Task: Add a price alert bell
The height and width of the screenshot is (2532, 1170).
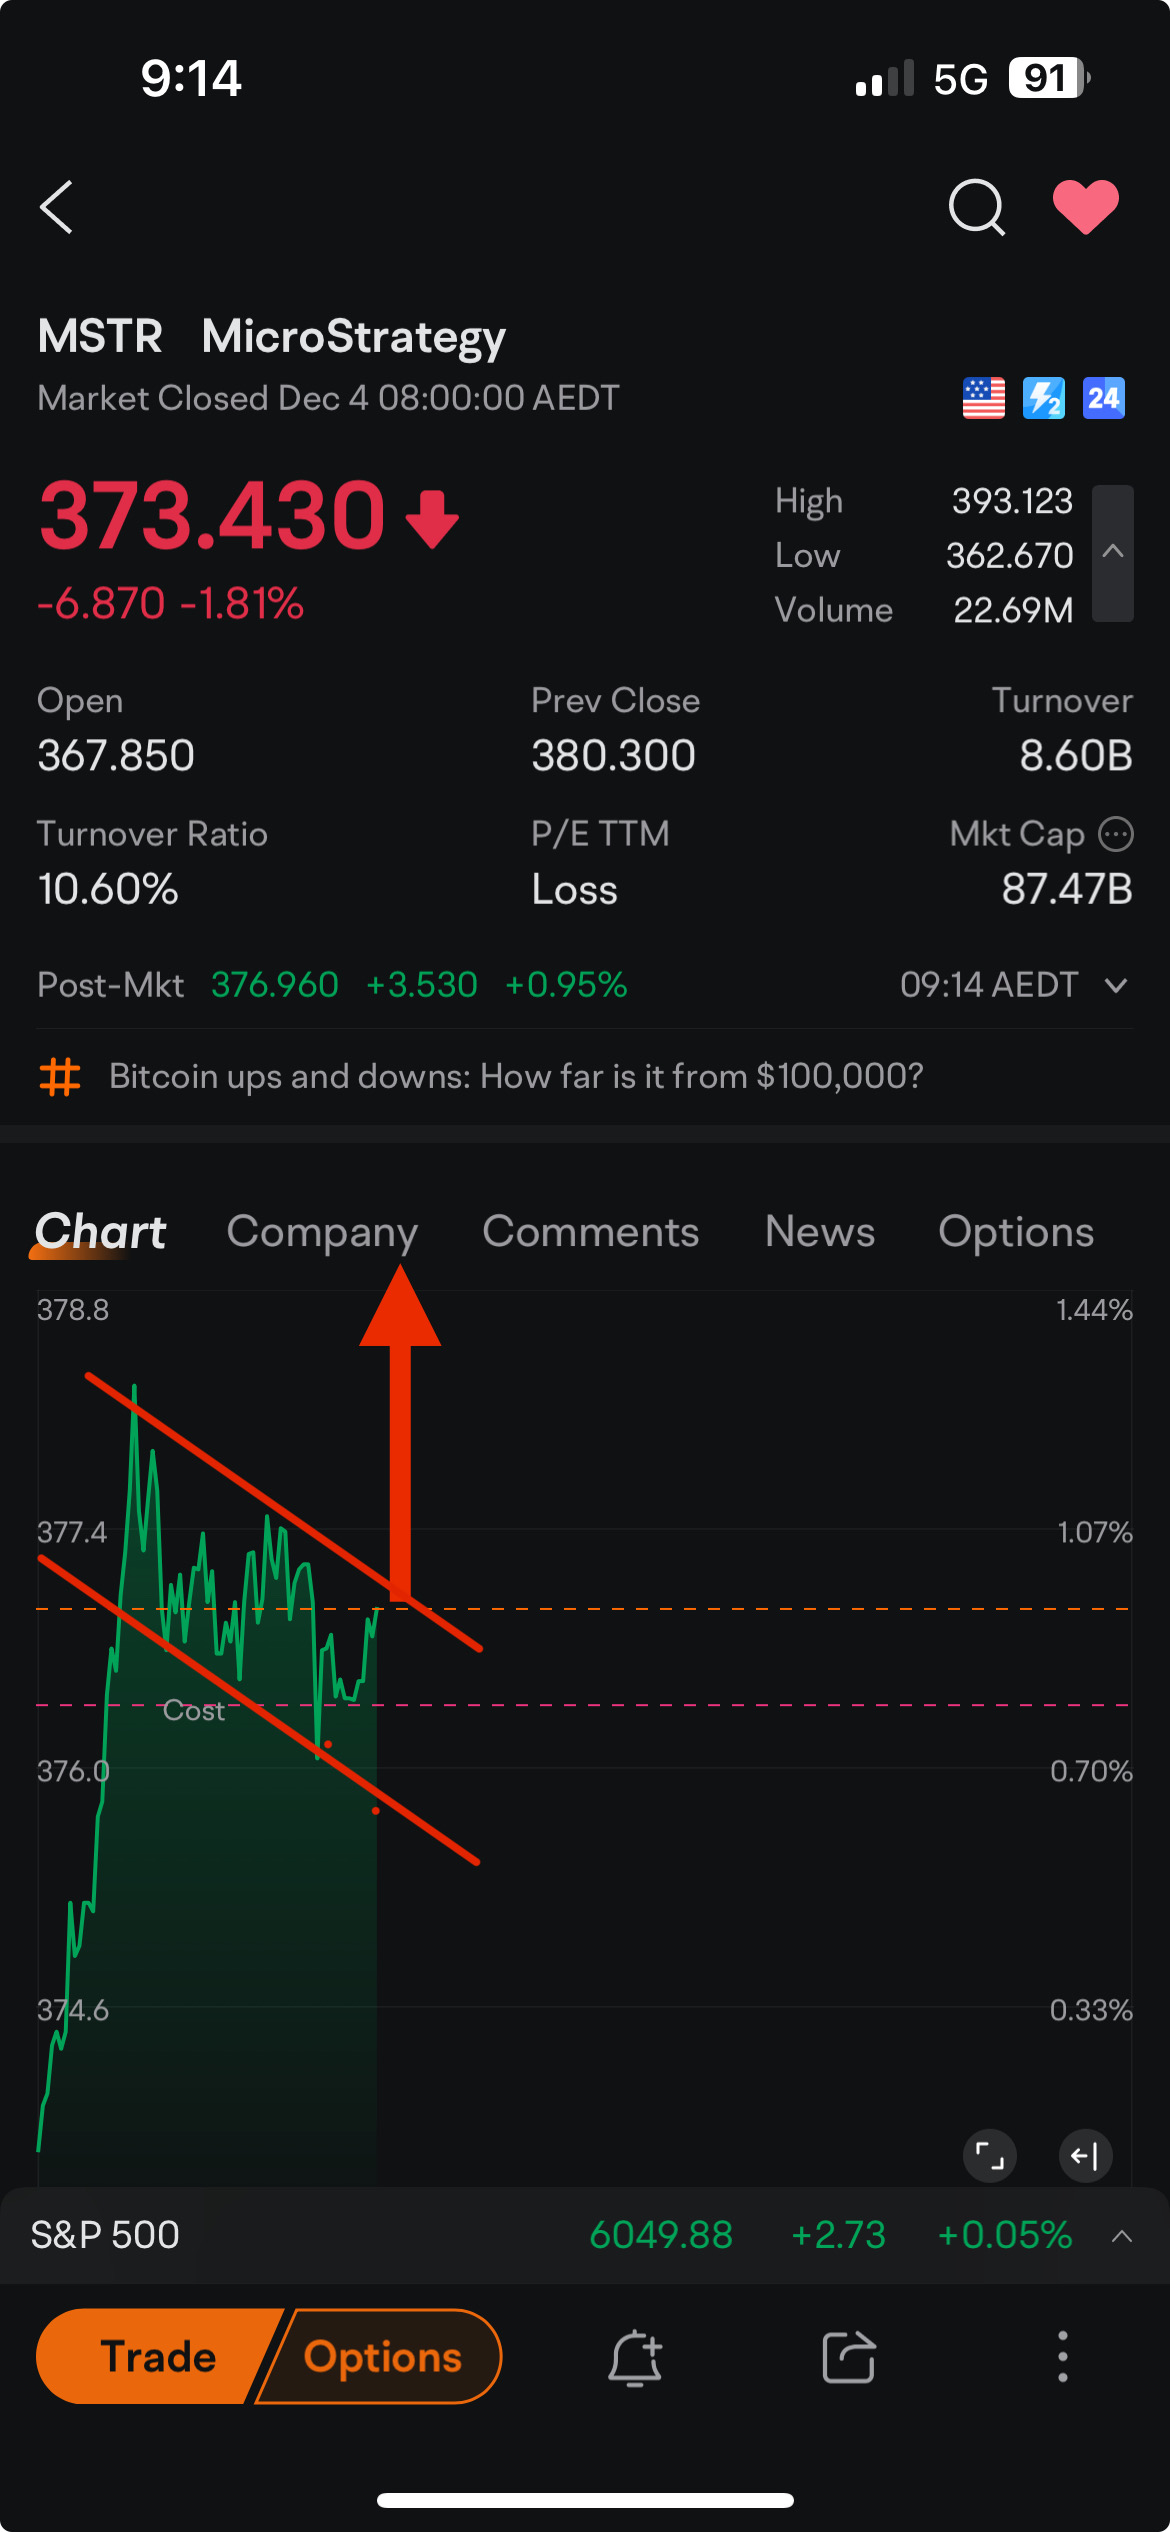Action: (635, 2357)
